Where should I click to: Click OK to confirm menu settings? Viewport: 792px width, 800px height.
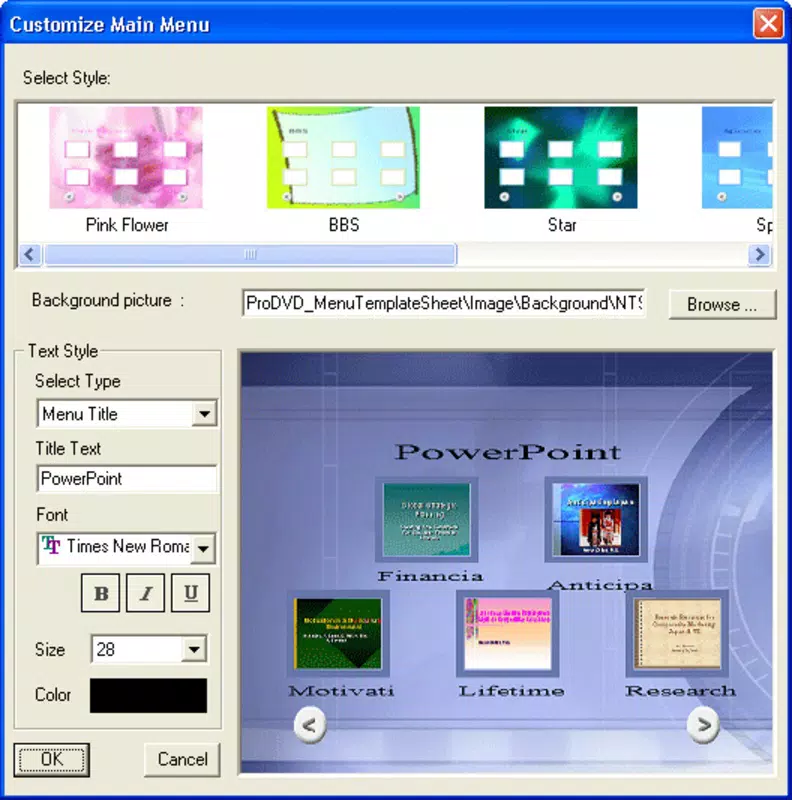[x=52, y=760]
